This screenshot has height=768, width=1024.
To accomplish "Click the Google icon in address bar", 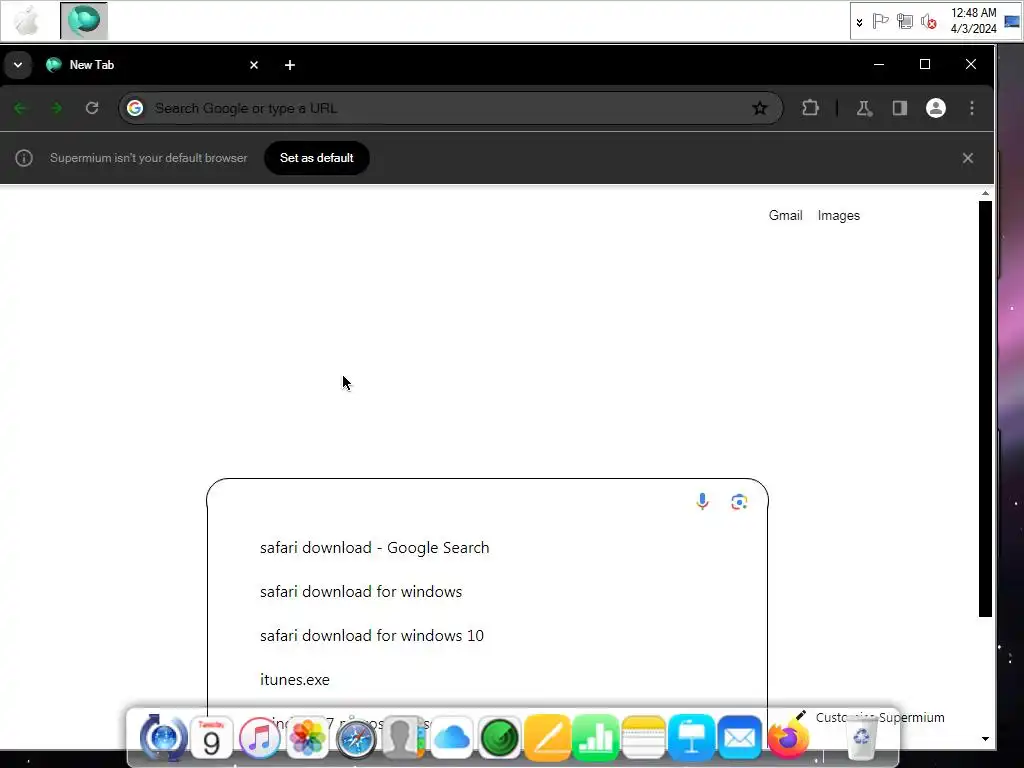I will click(135, 108).
